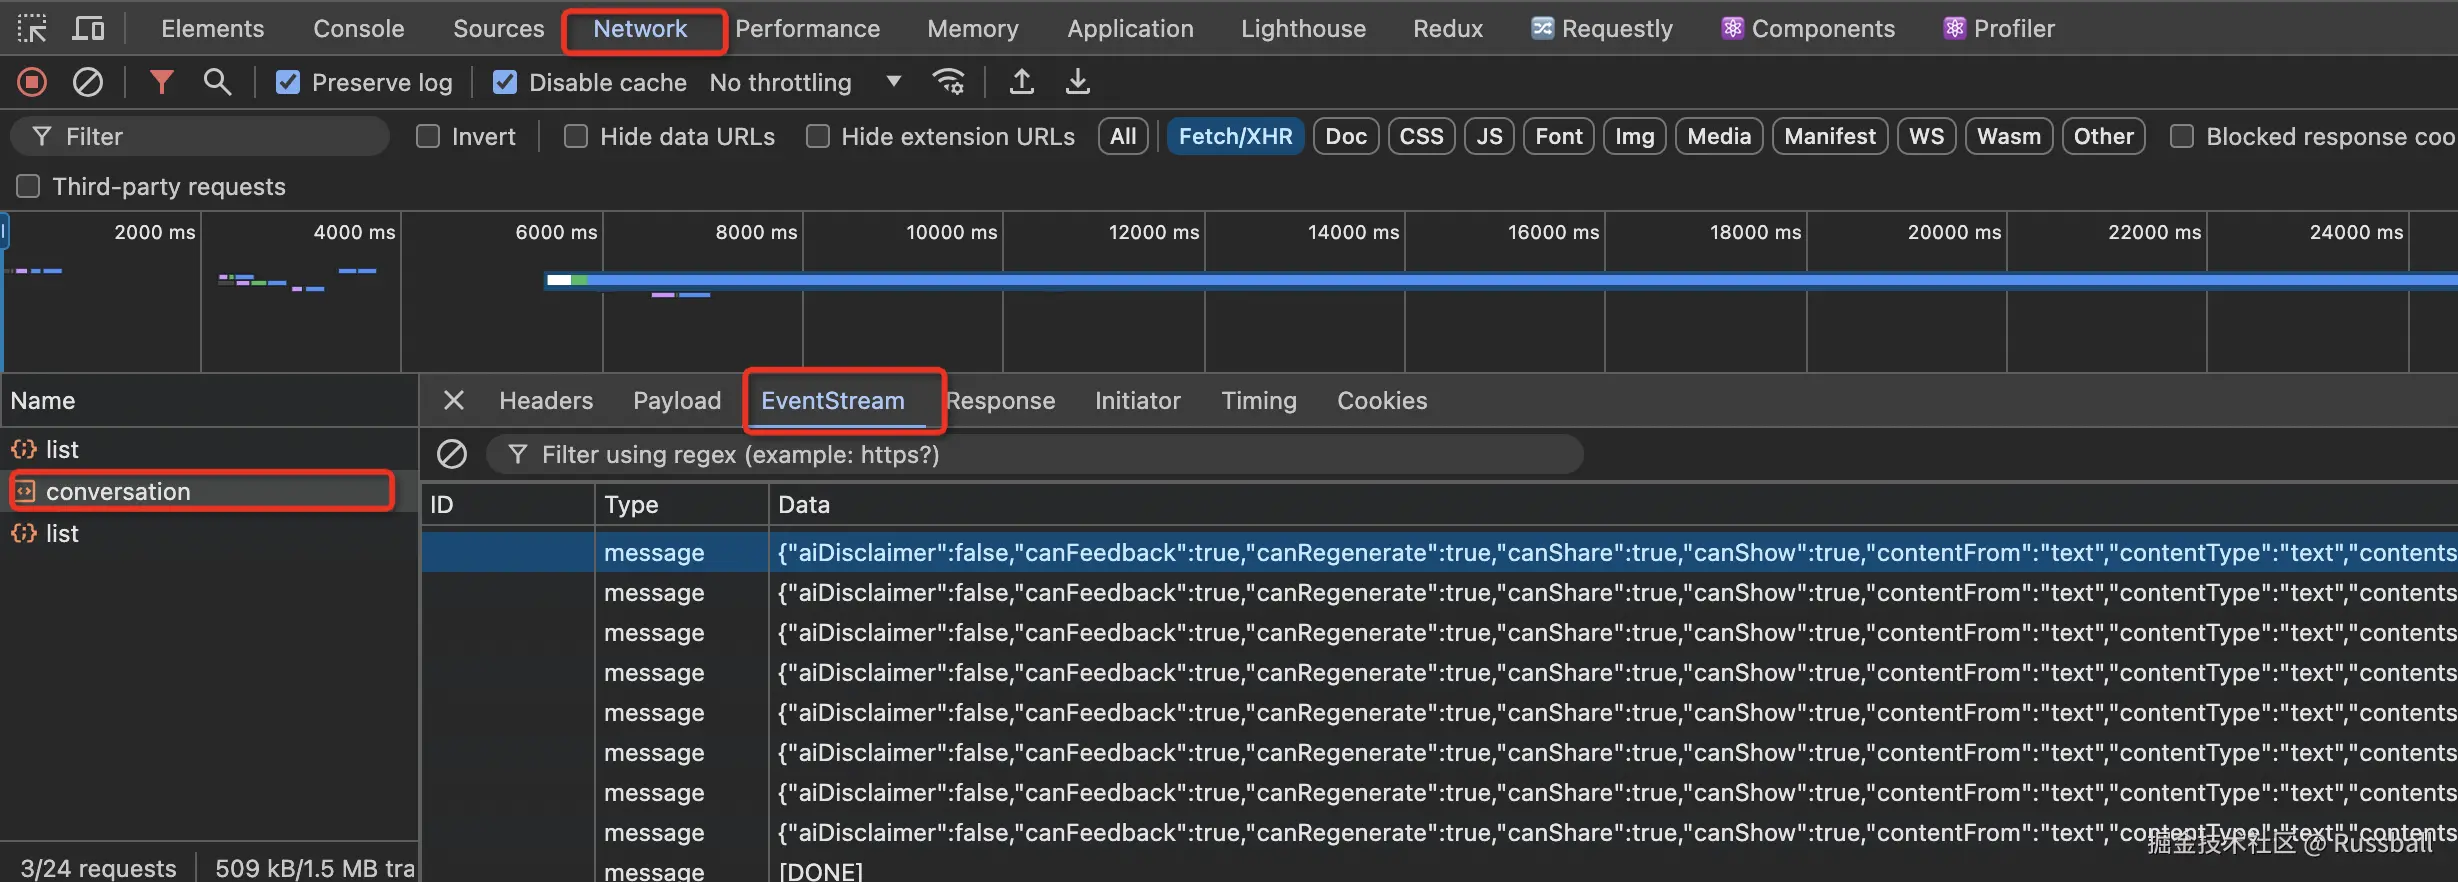Toggle the red filter funnel icon
The width and height of the screenshot is (2458, 882).
(161, 82)
